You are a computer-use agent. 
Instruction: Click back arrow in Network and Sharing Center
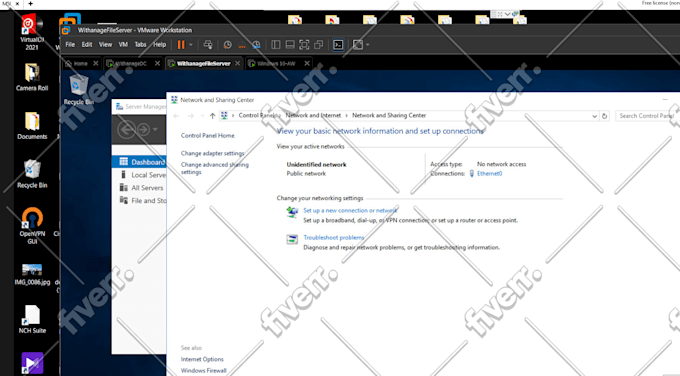pos(176,116)
